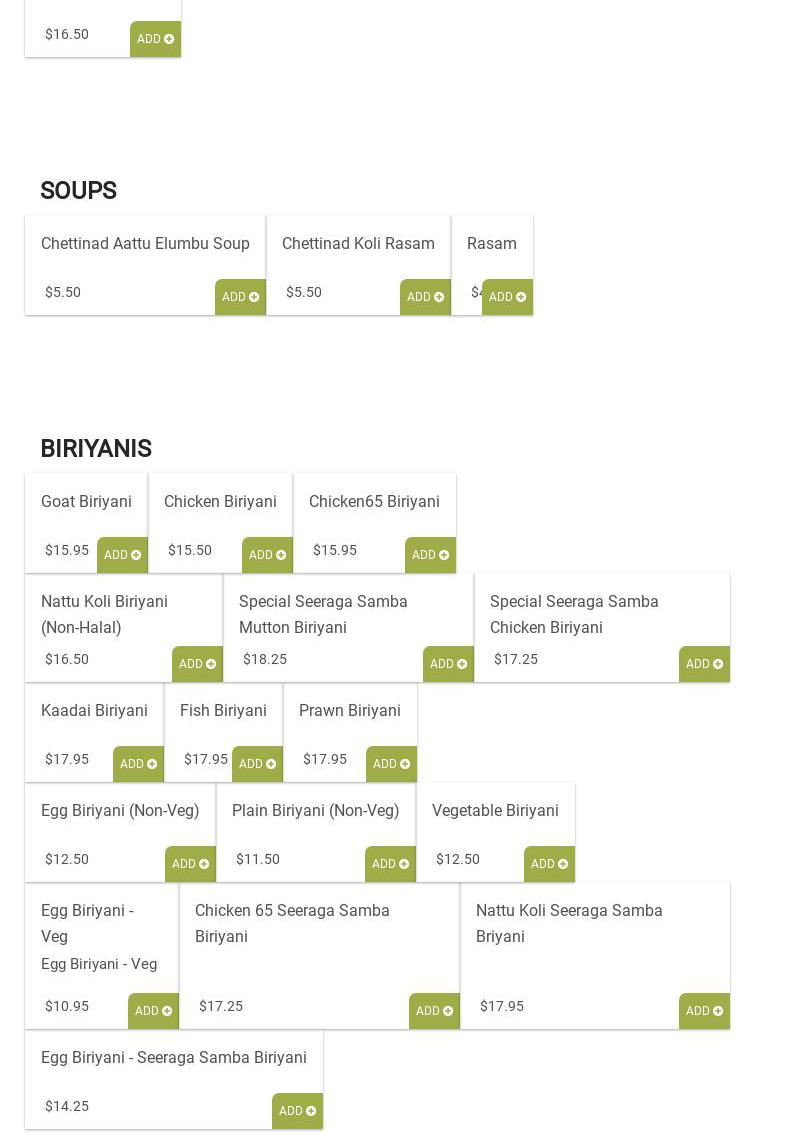785x1135 pixels.
Task: Add Egg Biriyani - Seeraga Samba Biriyani
Action: (x=297, y=1111)
